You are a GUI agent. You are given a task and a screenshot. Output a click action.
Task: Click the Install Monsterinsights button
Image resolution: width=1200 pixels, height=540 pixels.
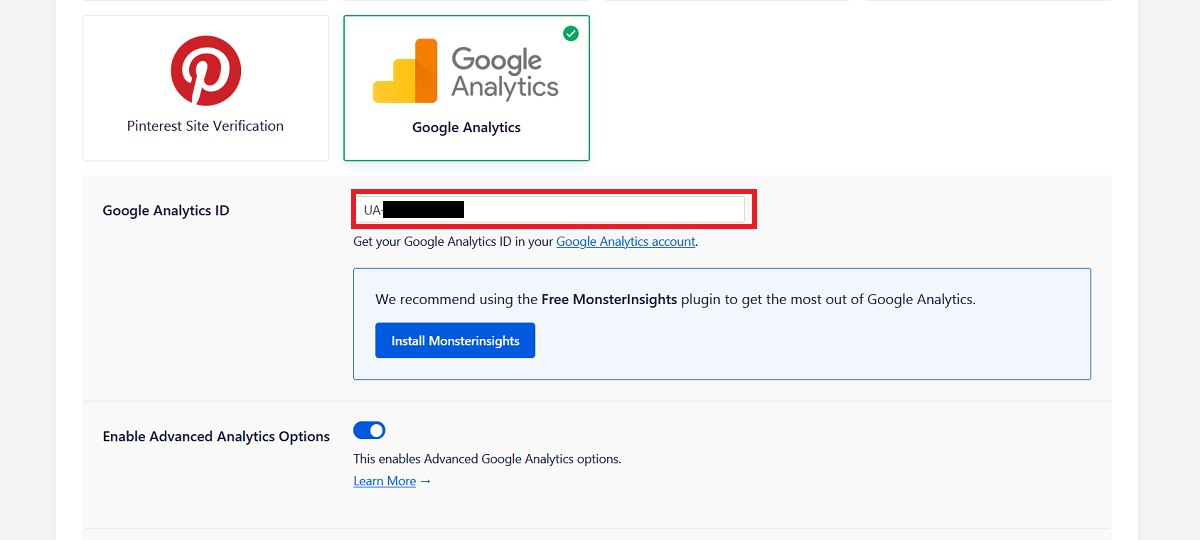(455, 341)
